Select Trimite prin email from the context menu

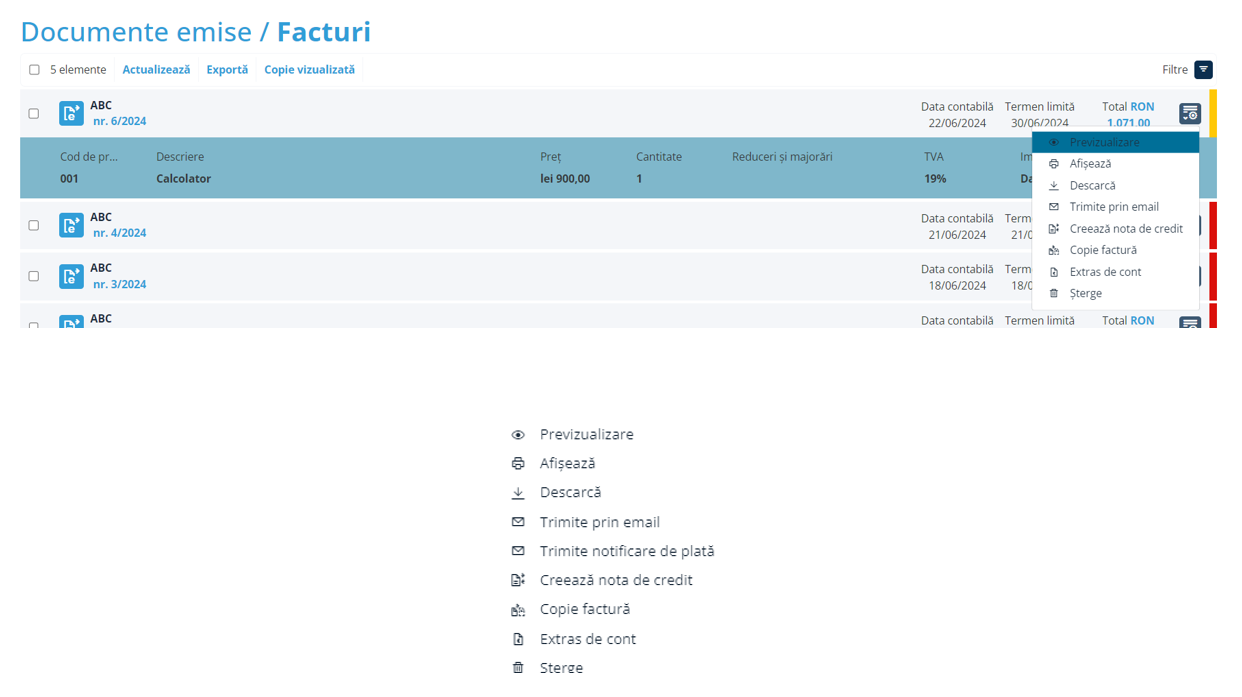pyautogui.click(x=1113, y=207)
